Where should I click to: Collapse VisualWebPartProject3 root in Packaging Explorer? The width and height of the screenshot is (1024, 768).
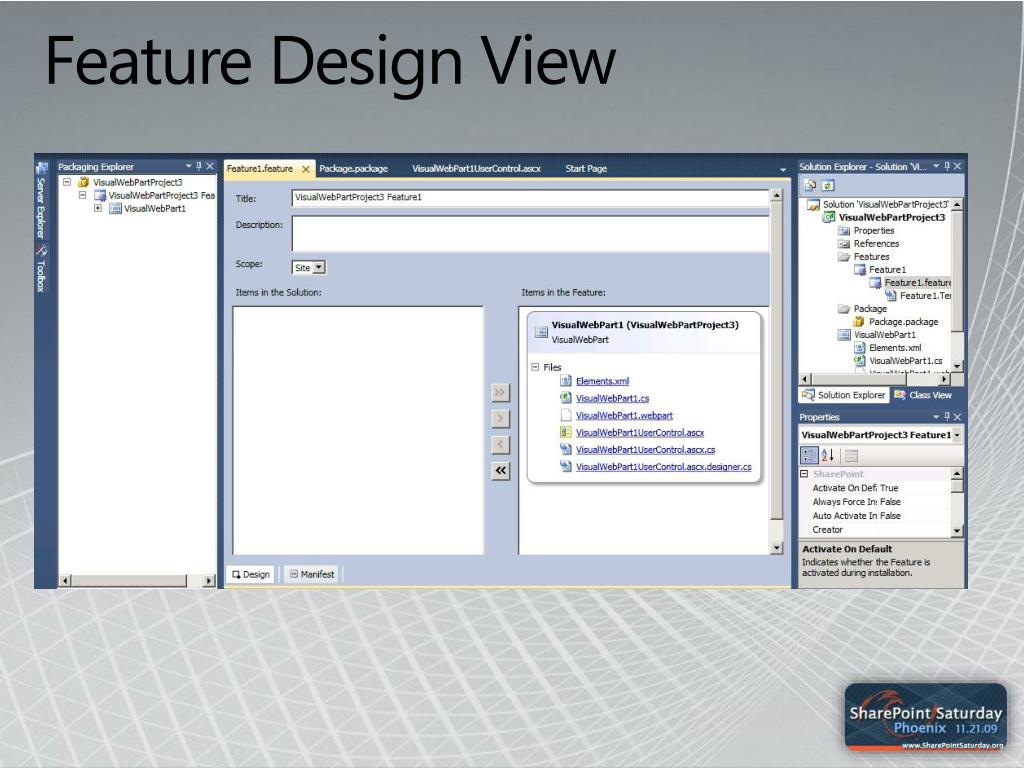pyautogui.click(x=67, y=182)
